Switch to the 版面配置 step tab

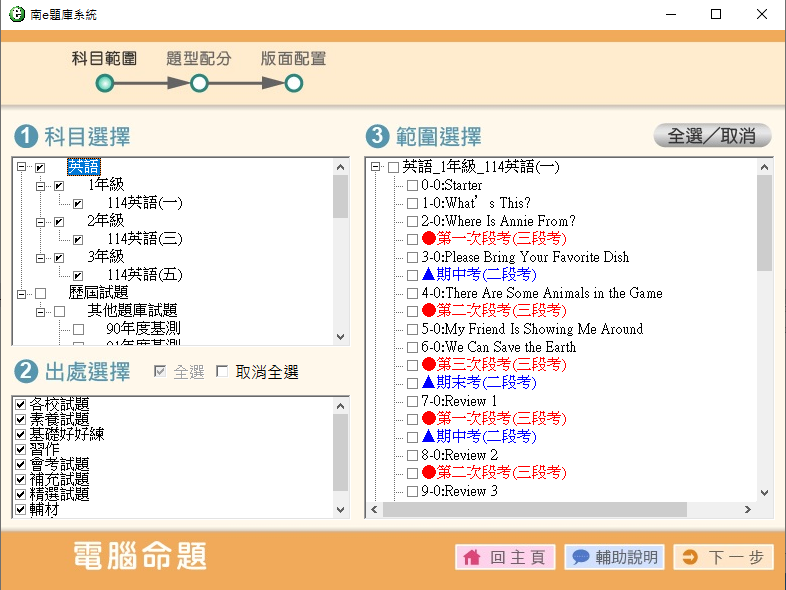(x=293, y=59)
